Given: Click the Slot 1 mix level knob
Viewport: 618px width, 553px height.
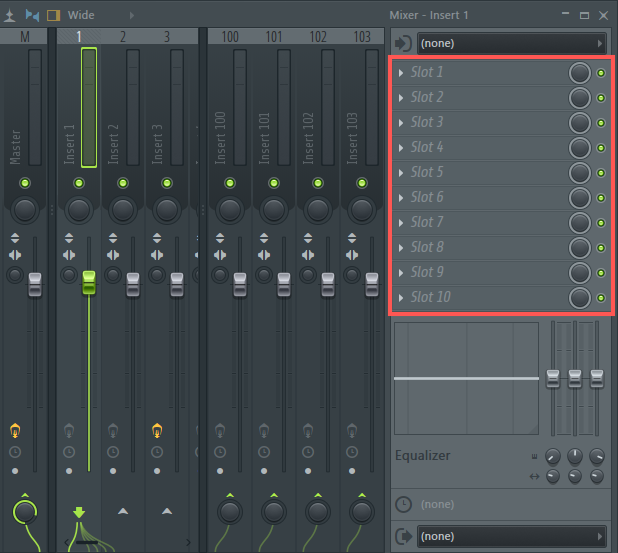Looking at the screenshot, I should pos(579,73).
